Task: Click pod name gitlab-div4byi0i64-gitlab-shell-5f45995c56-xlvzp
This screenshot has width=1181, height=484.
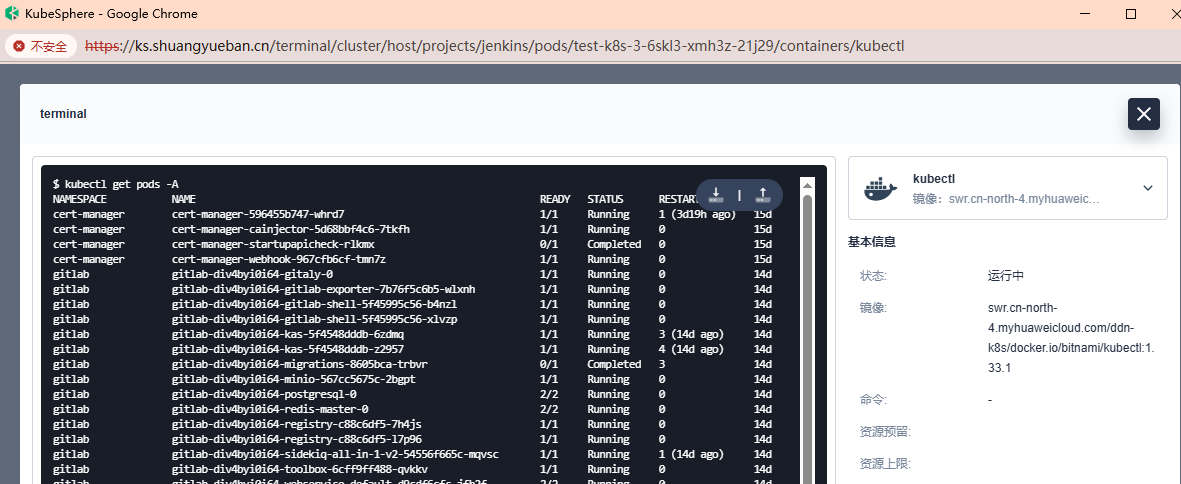Action: tap(315, 319)
